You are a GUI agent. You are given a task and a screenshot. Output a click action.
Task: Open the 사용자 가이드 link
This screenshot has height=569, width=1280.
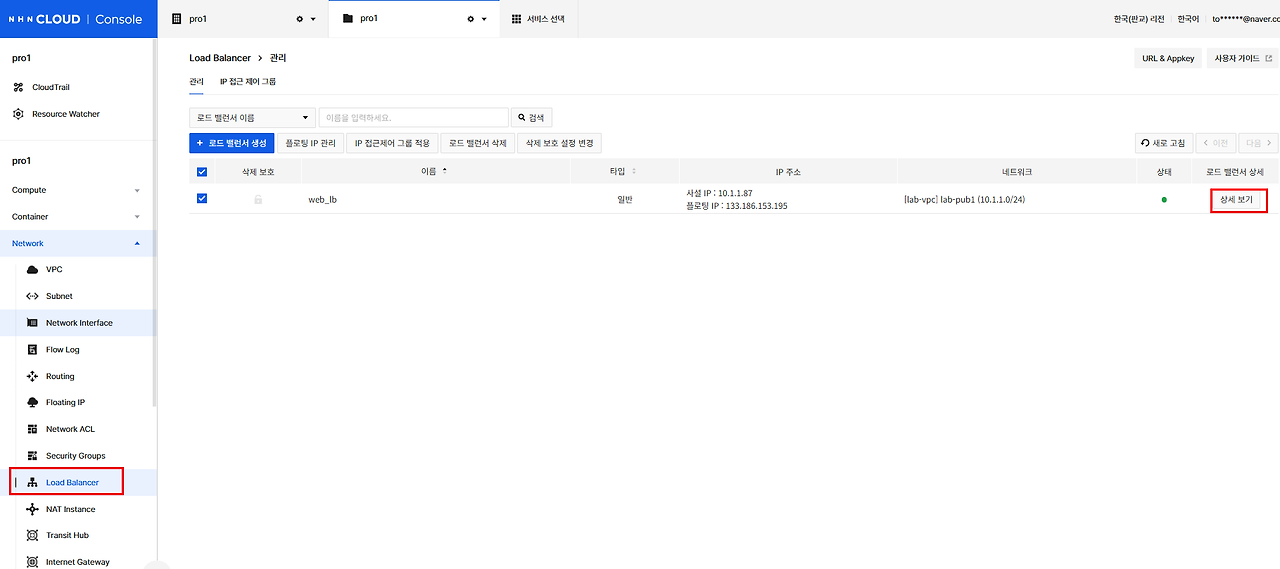click(x=1243, y=58)
